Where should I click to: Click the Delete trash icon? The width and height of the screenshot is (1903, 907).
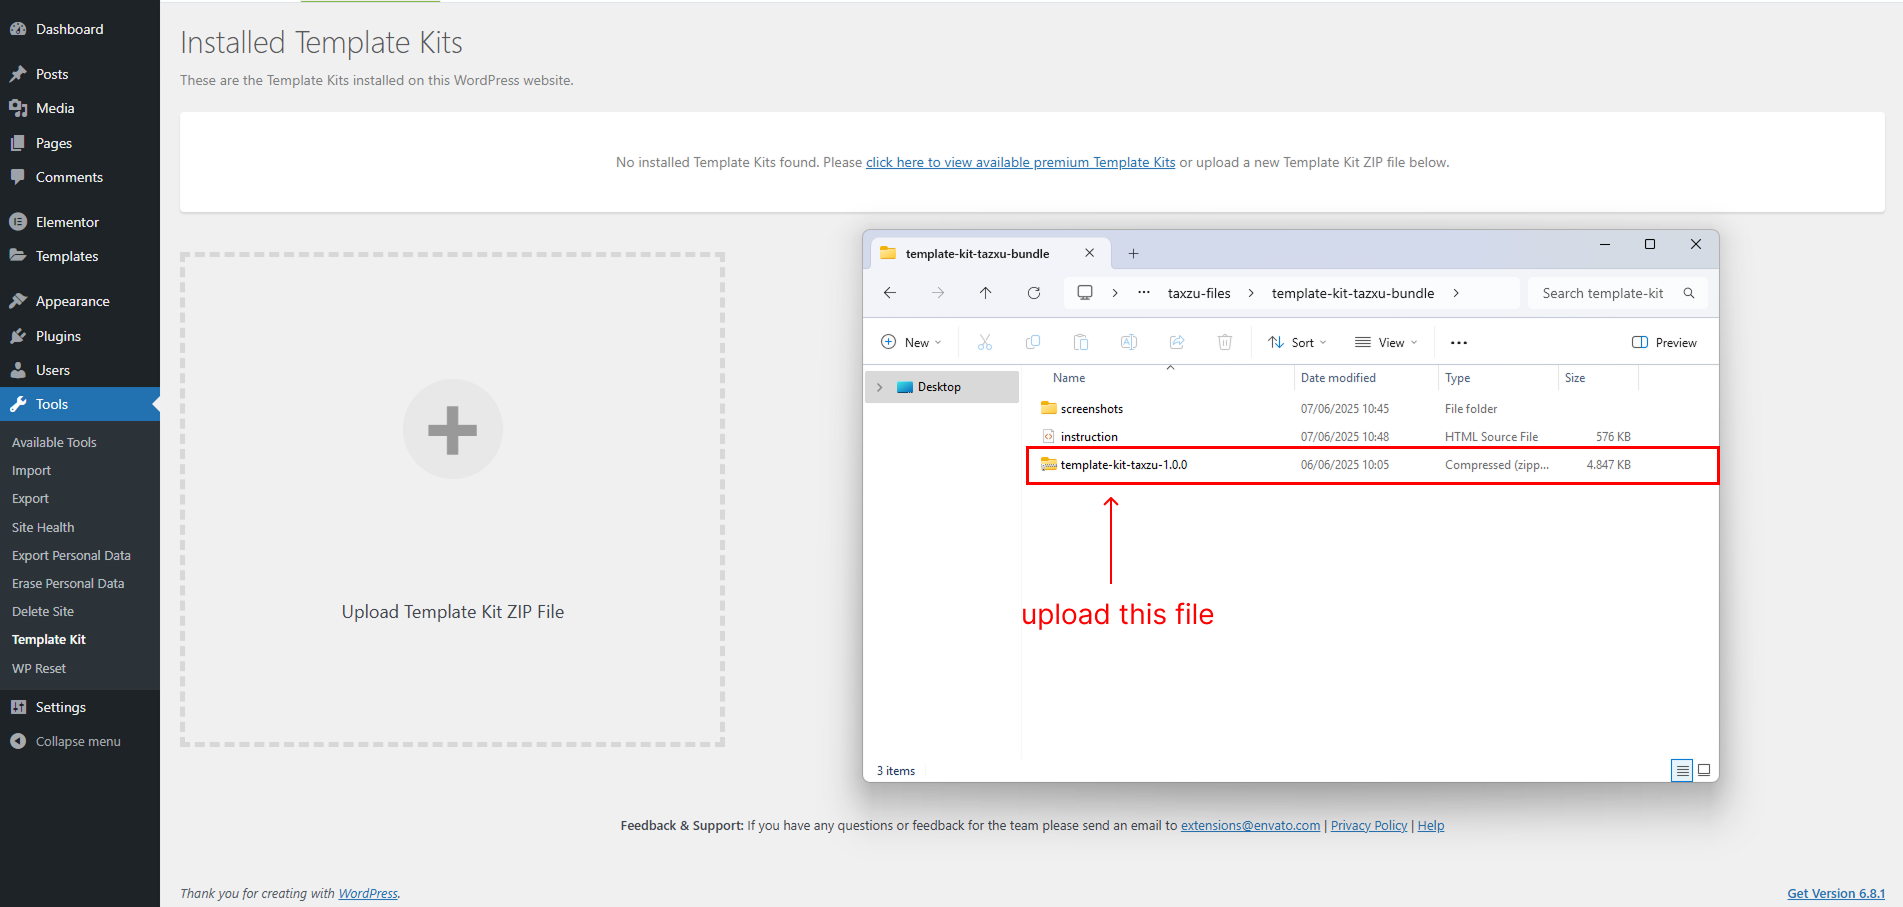coord(1225,342)
